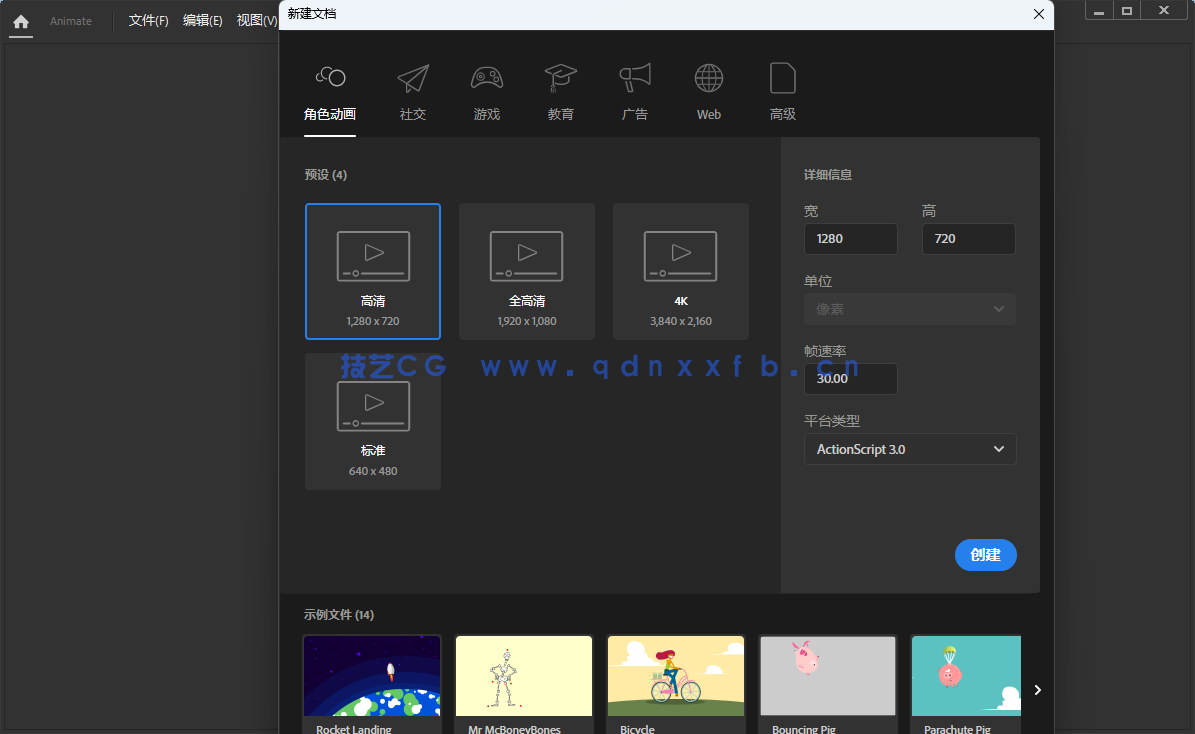Open the 单位 dropdown
Image resolution: width=1195 pixels, height=734 pixels.
click(x=909, y=309)
